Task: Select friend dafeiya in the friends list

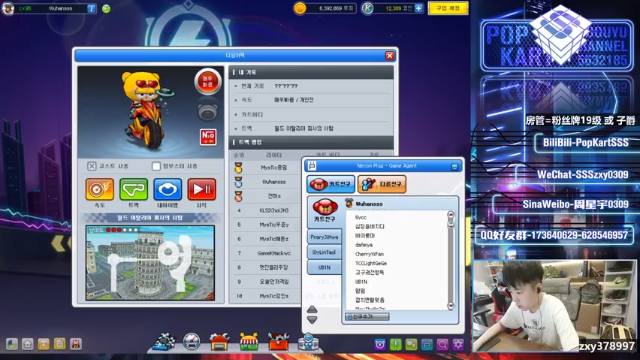Action: pyautogui.click(x=364, y=245)
